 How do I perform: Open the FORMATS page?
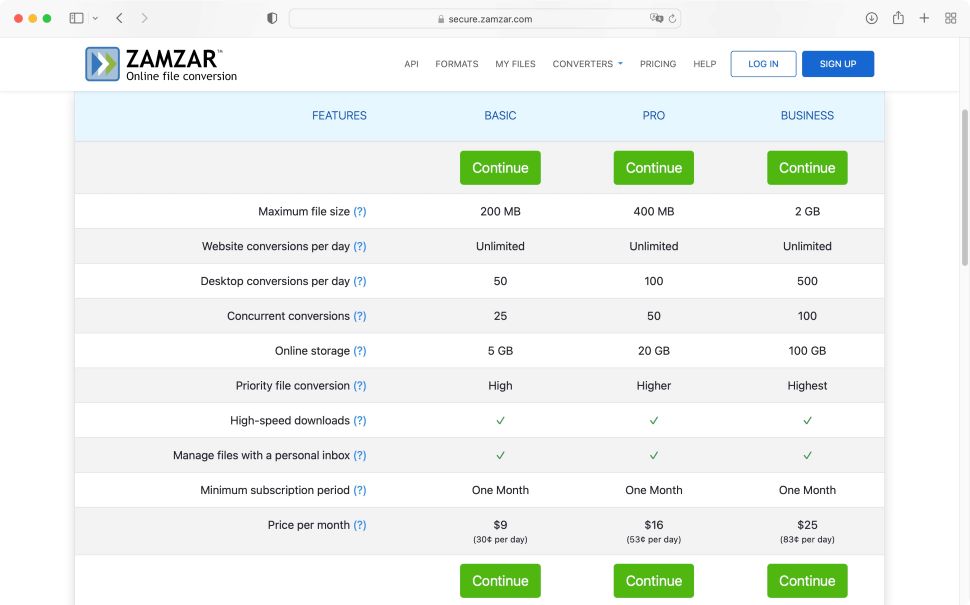pos(457,64)
